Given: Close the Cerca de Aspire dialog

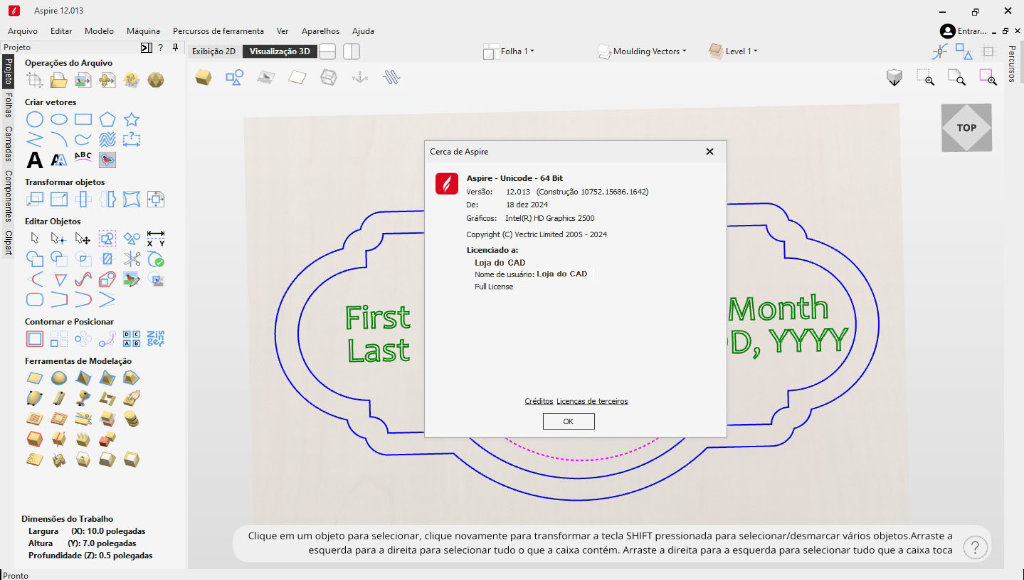Looking at the screenshot, I should point(709,152).
